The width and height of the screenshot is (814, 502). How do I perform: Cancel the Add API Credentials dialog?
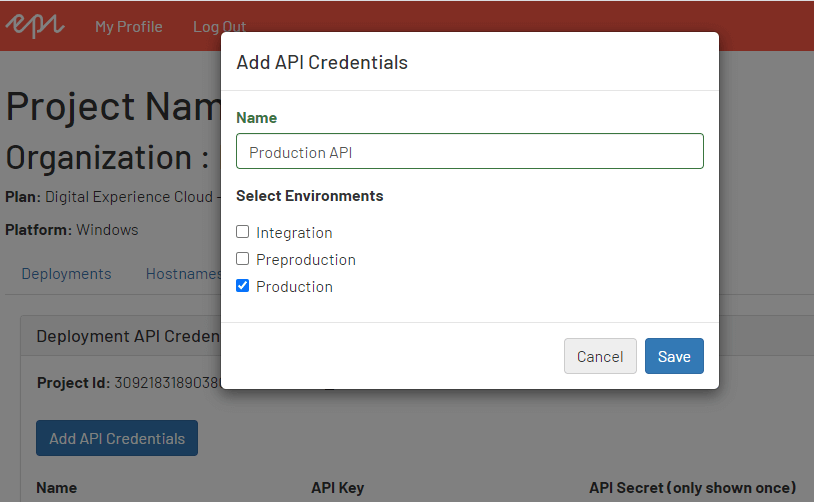600,356
